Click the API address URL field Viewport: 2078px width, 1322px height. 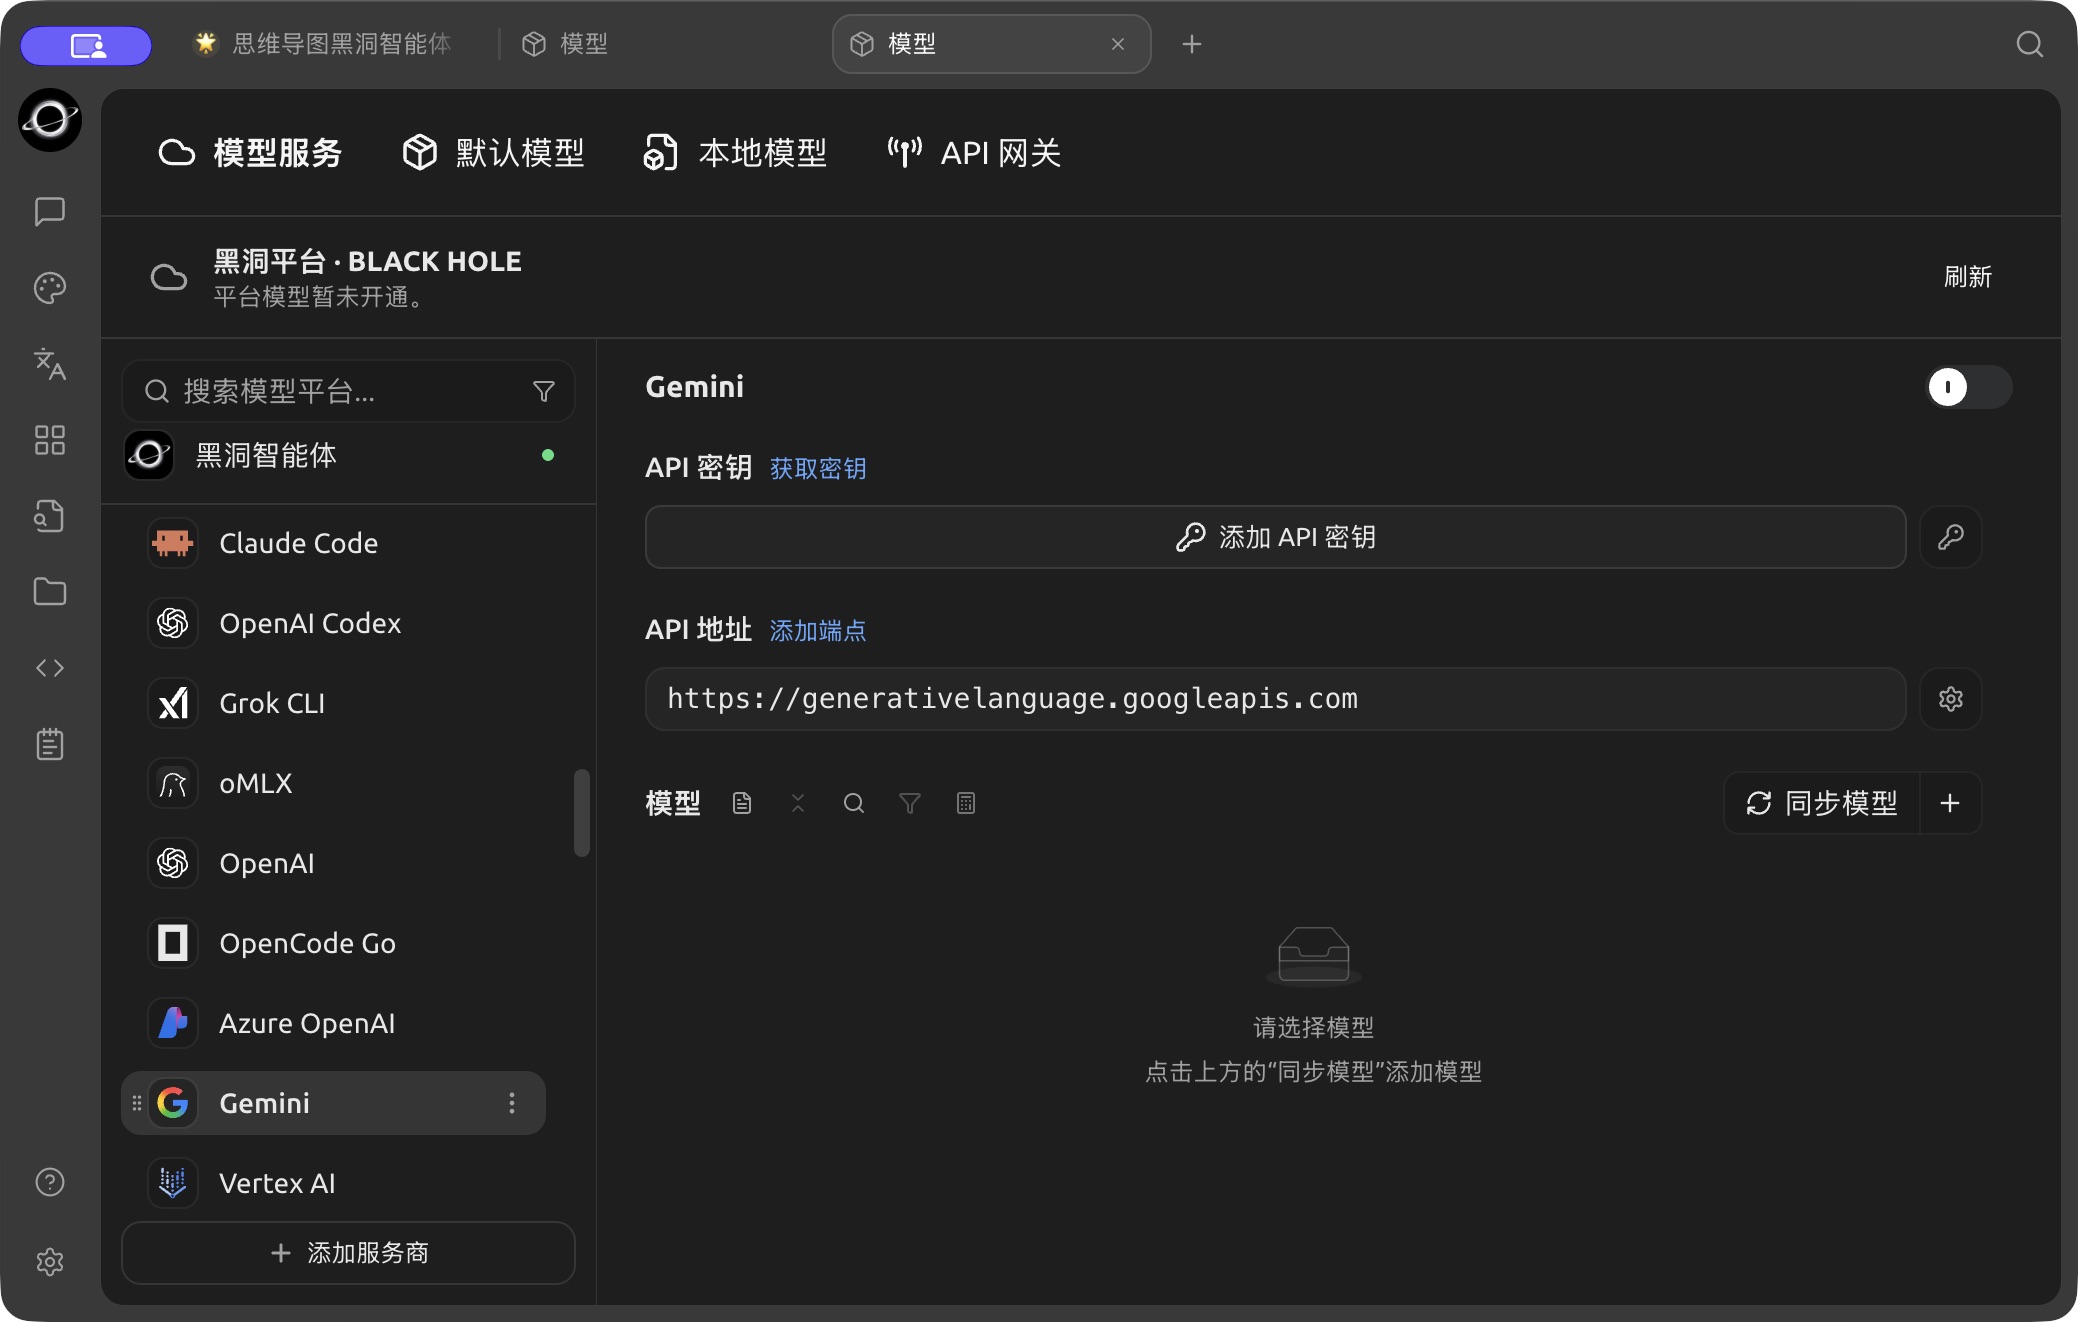[1276, 699]
